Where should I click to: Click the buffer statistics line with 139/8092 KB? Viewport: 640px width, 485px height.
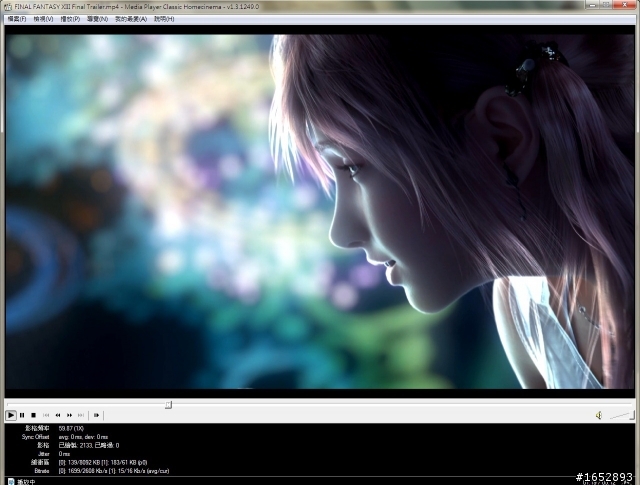click(89, 462)
